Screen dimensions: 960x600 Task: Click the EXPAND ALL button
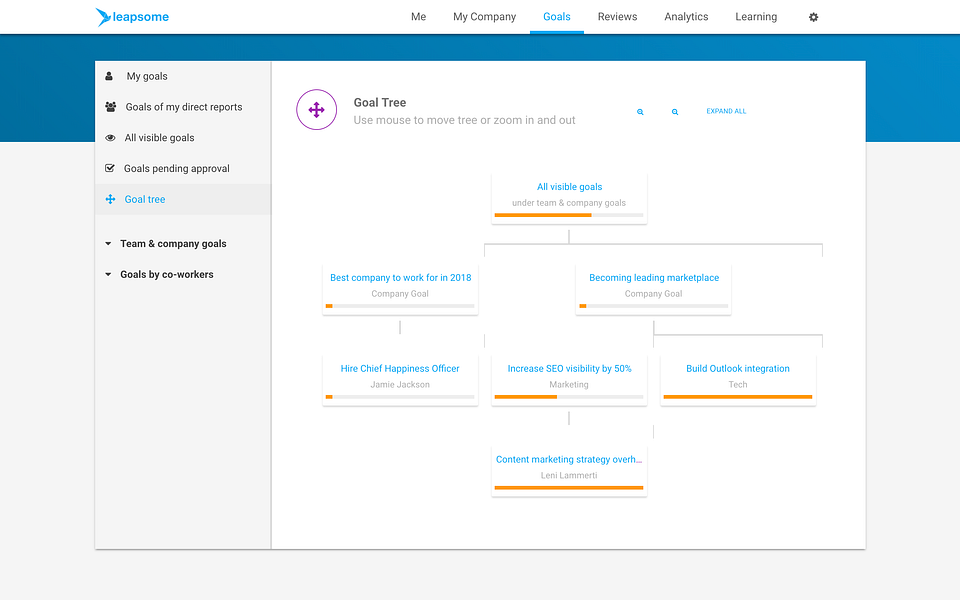726,111
